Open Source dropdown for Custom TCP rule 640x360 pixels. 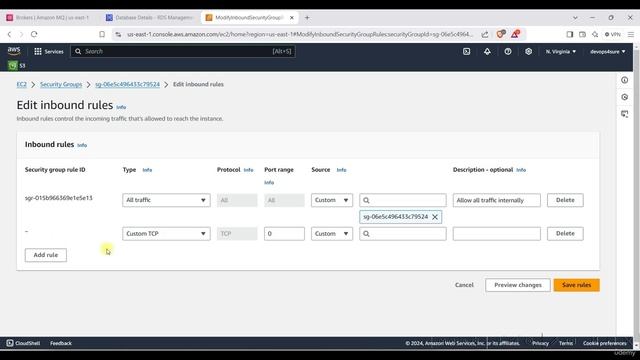332,233
